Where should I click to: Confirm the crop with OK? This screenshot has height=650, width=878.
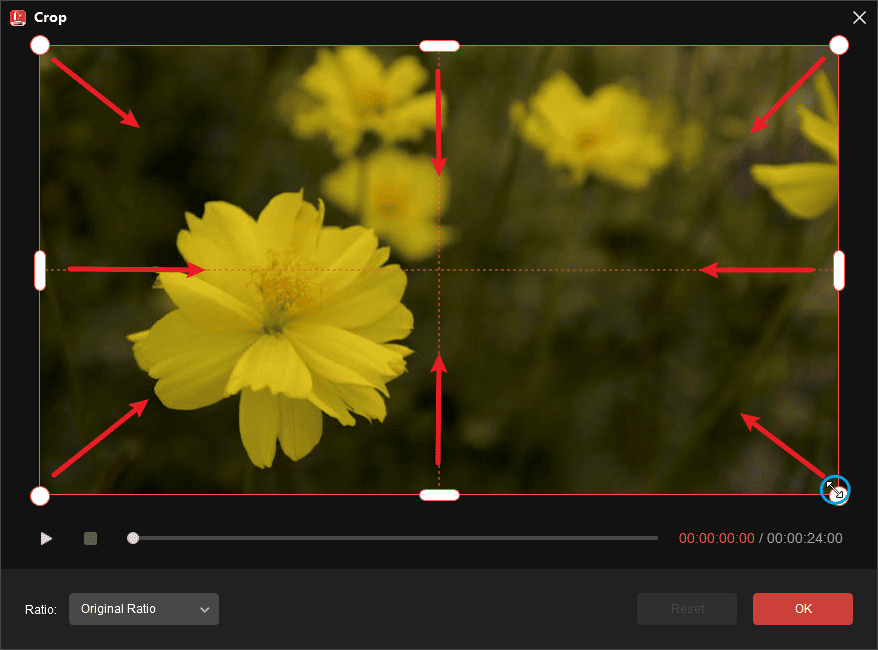pos(803,609)
